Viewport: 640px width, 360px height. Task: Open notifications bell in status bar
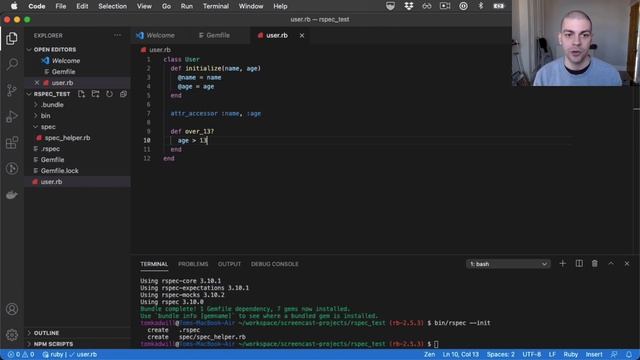(629, 354)
